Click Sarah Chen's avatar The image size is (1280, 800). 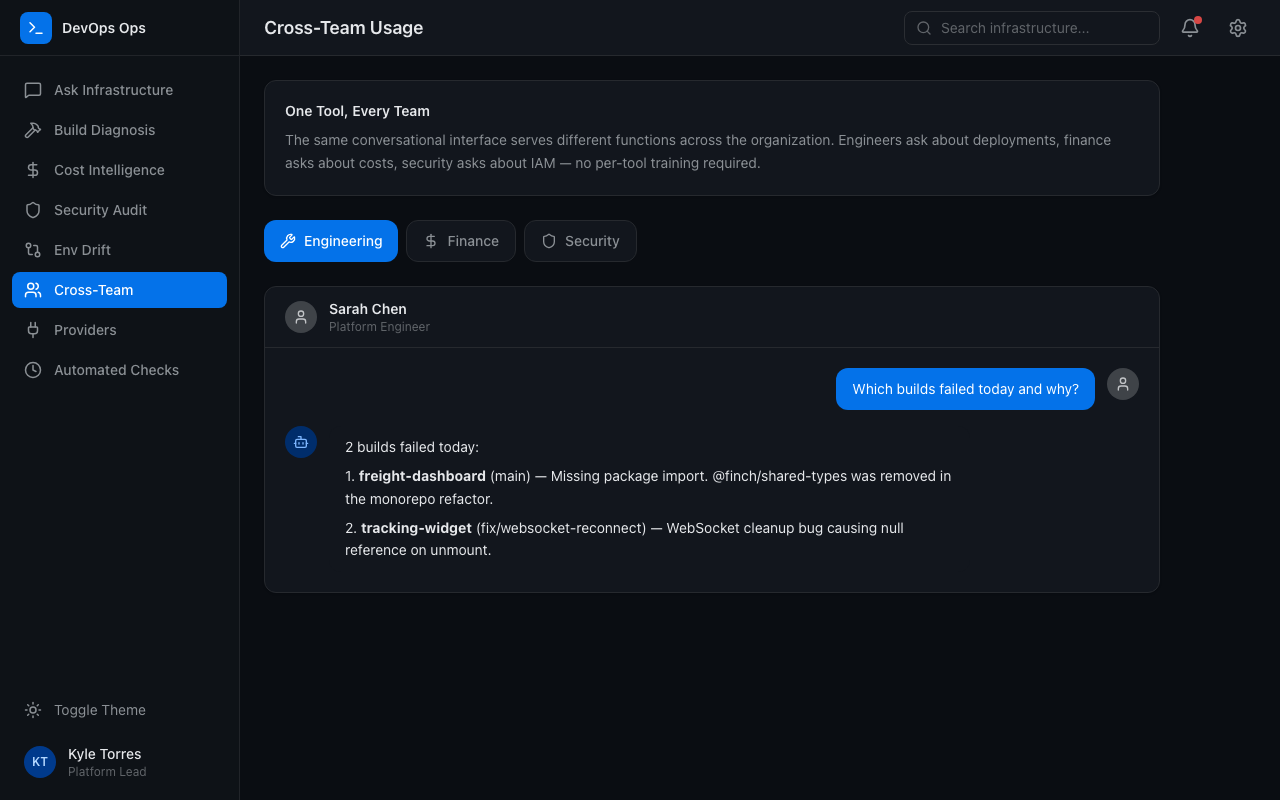[x=301, y=317]
